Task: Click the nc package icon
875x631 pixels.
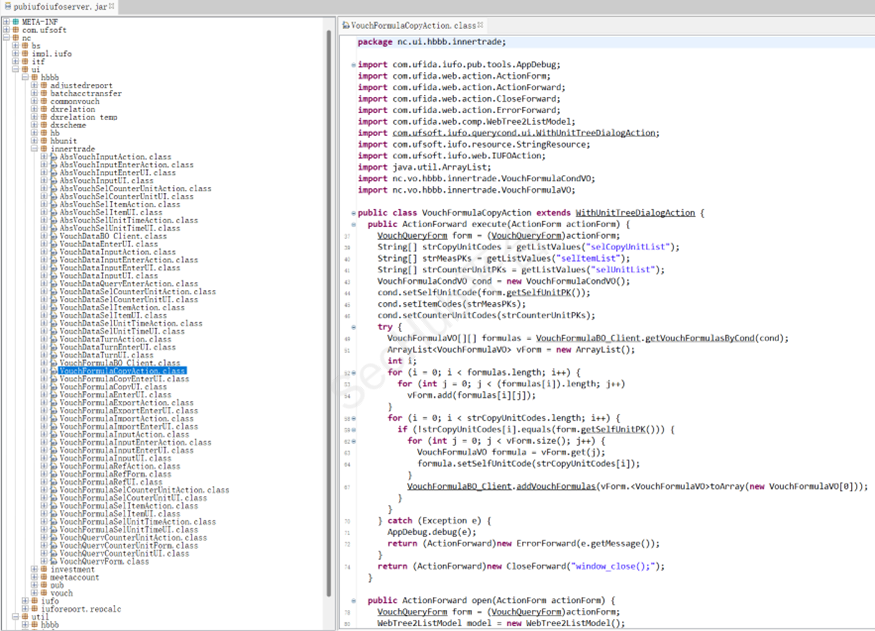Action: click(16, 38)
